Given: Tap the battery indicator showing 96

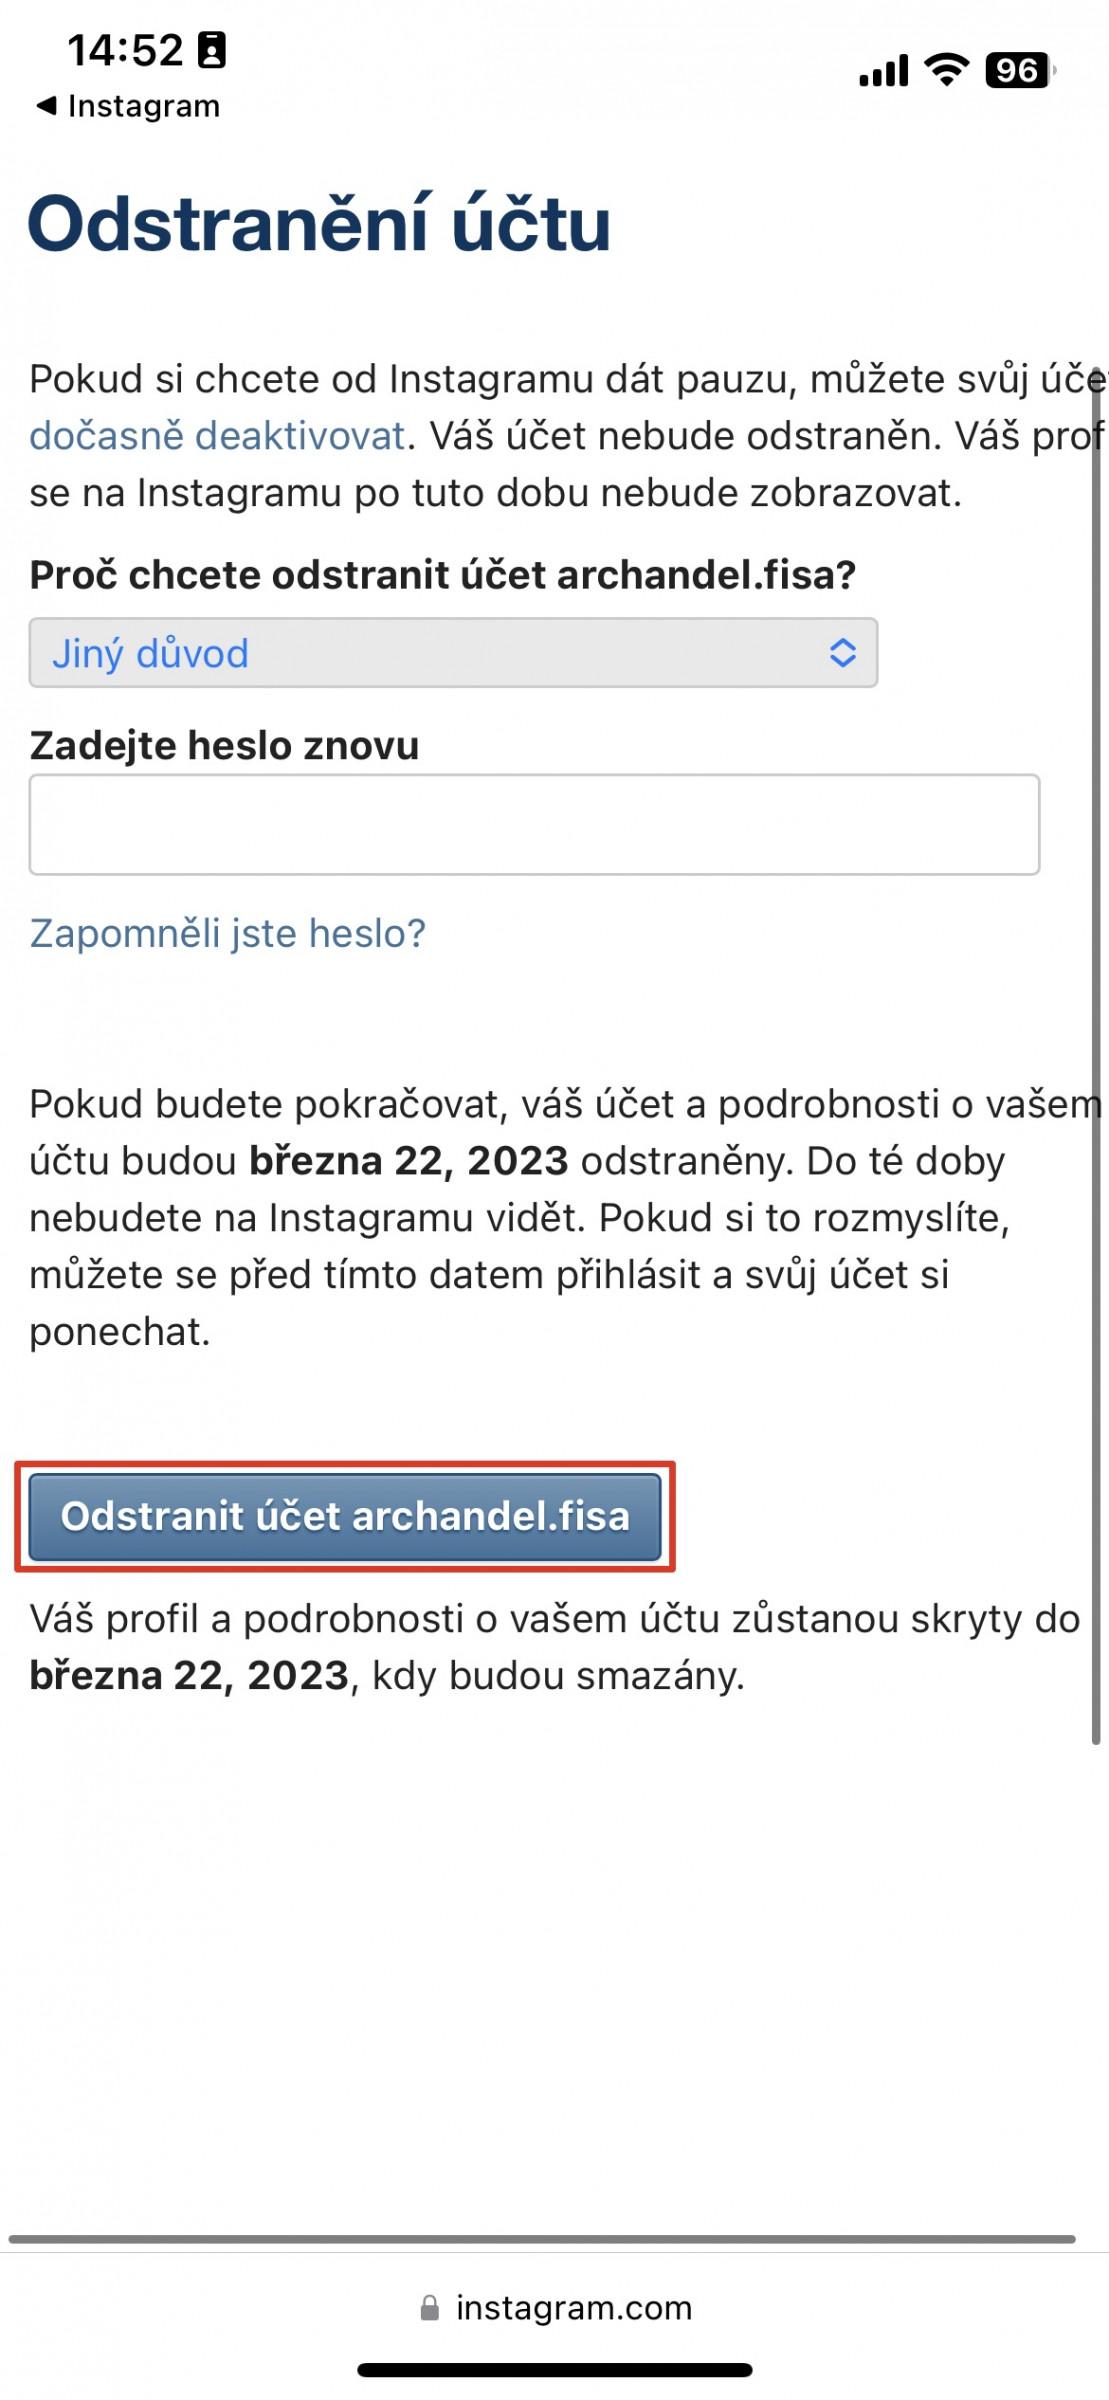Looking at the screenshot, I should 1020,70.
